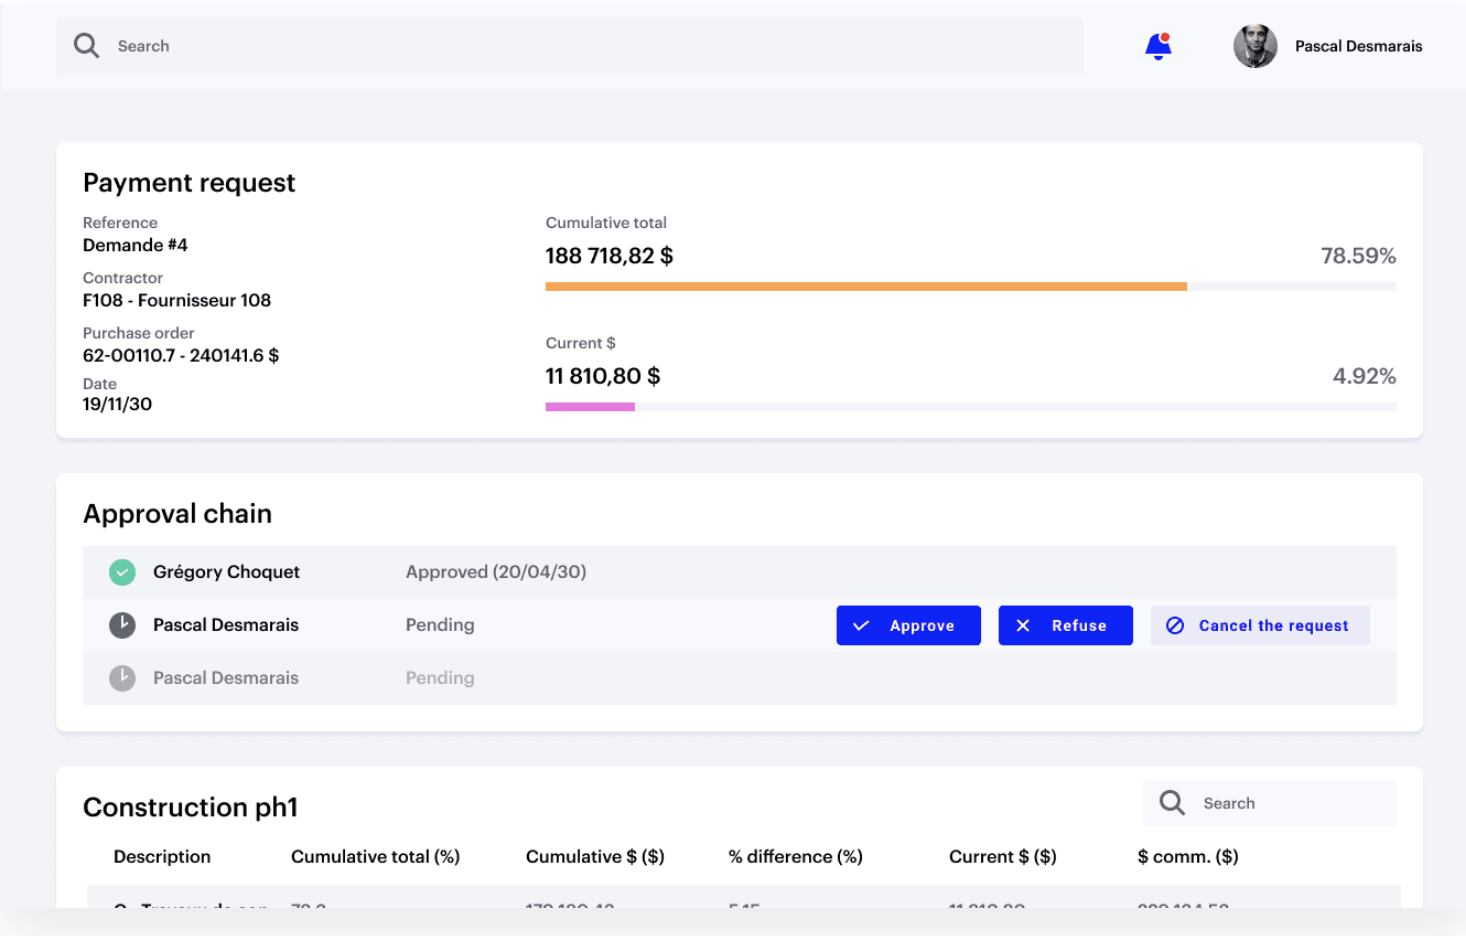Type in the Construction ph1 search box
1466x936 pixels.
coord(1290,803)
